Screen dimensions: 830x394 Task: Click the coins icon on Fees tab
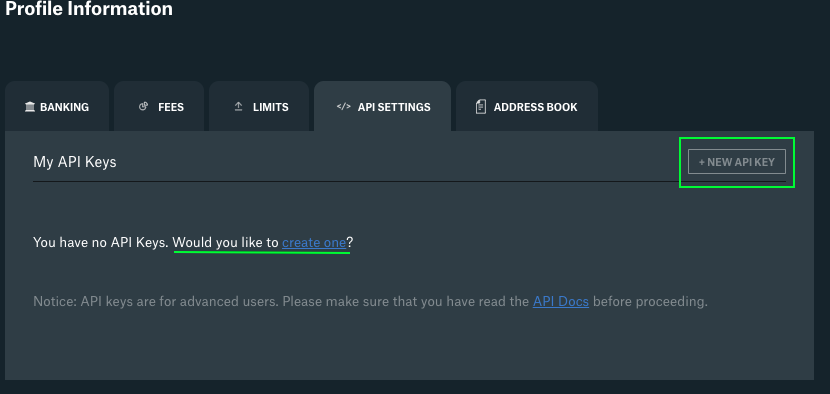coord(143,106)
